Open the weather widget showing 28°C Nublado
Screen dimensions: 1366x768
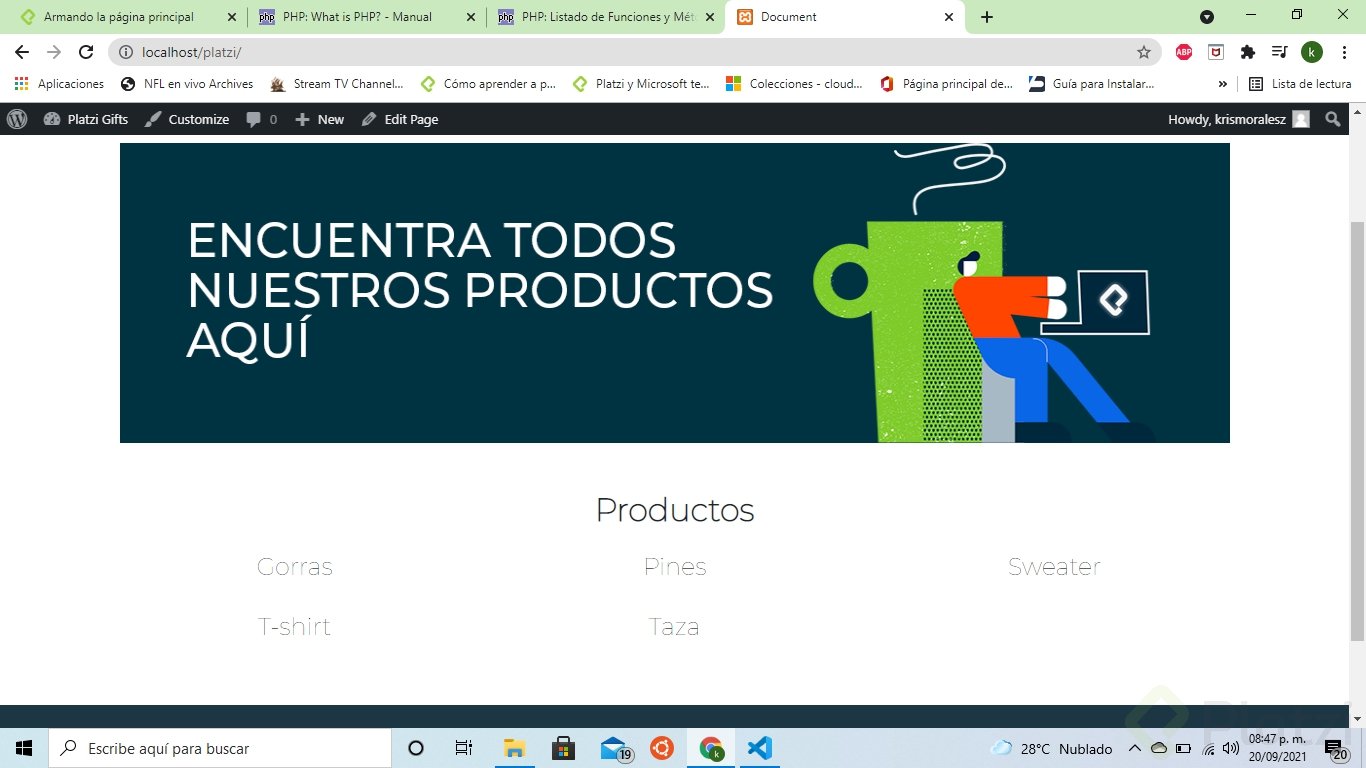[1051, 748]
